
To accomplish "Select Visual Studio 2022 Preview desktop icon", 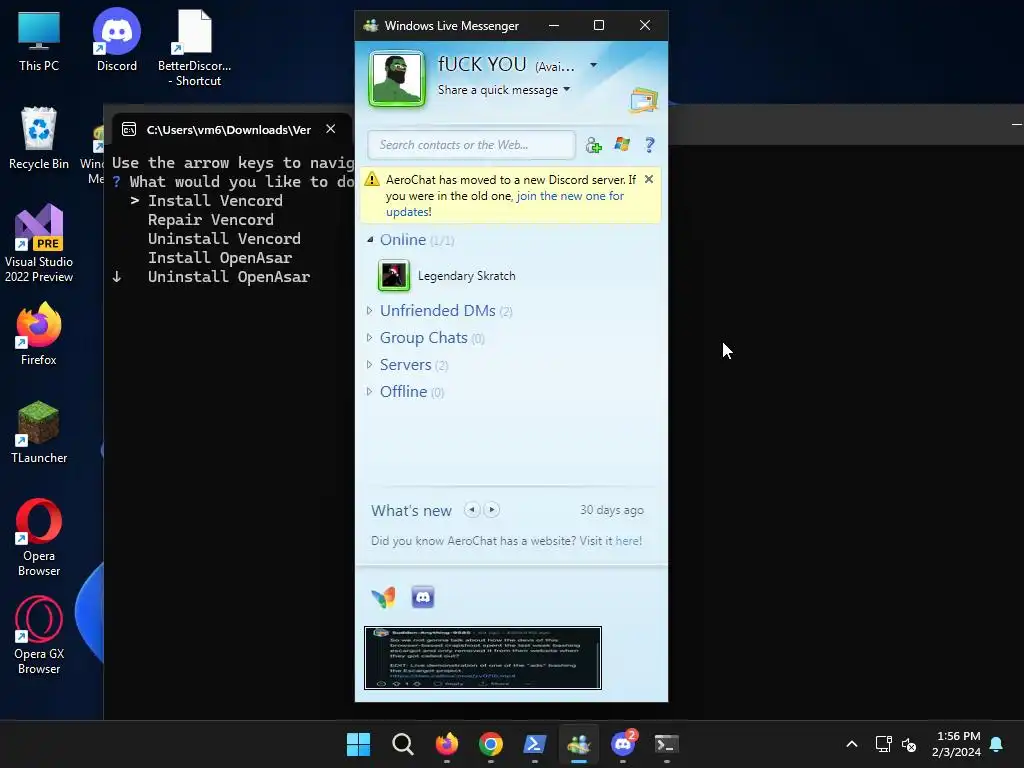I will click(39, 244).
